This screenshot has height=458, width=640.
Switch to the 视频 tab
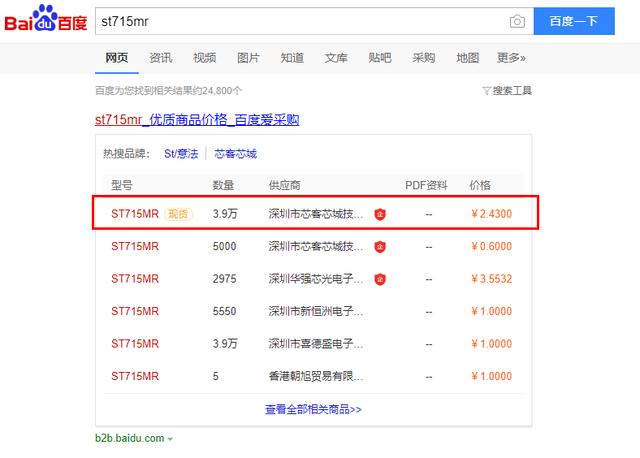[204, 58]
